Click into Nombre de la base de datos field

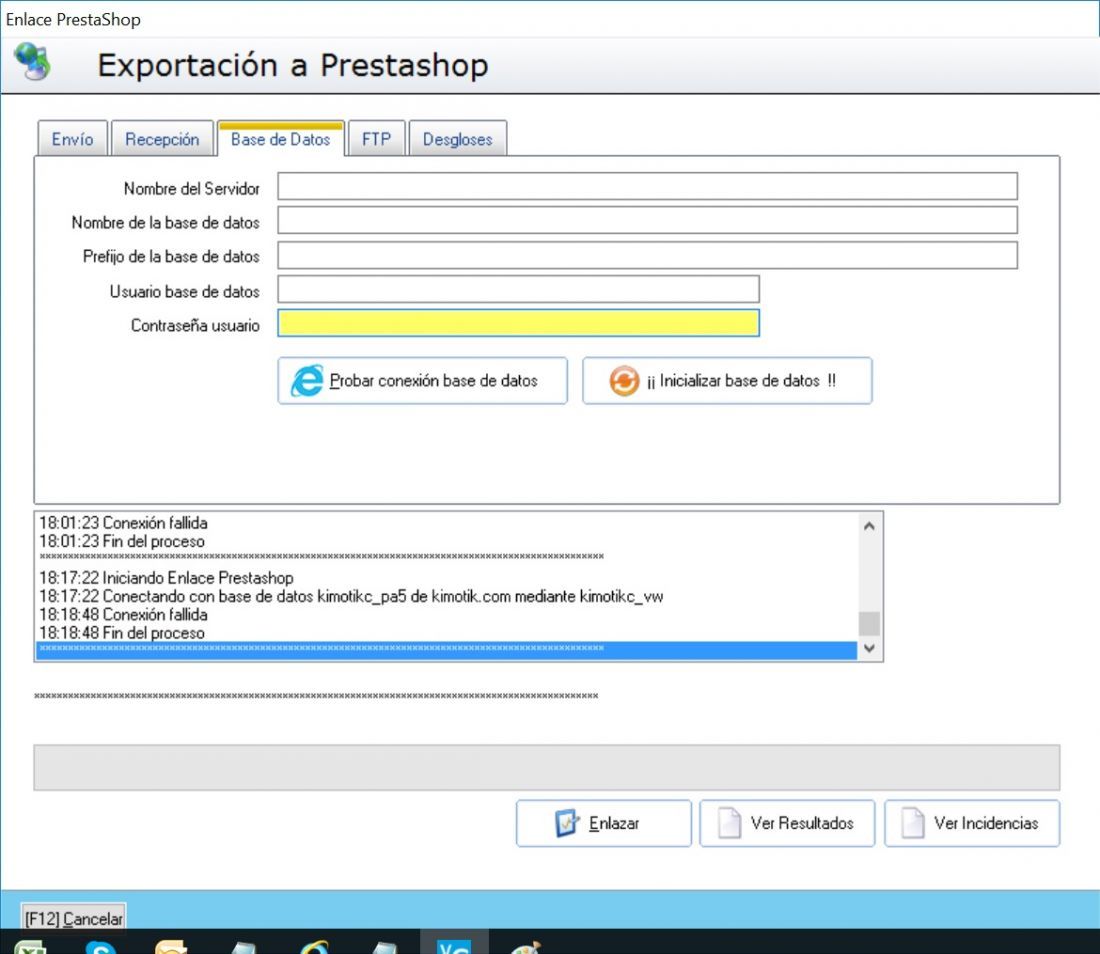coord(647,220)
